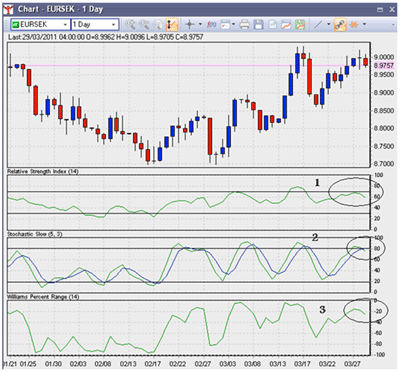Close the EURSEK chart window
The image size is (400, 372).
pyautogui.click(x=392, y=10)
